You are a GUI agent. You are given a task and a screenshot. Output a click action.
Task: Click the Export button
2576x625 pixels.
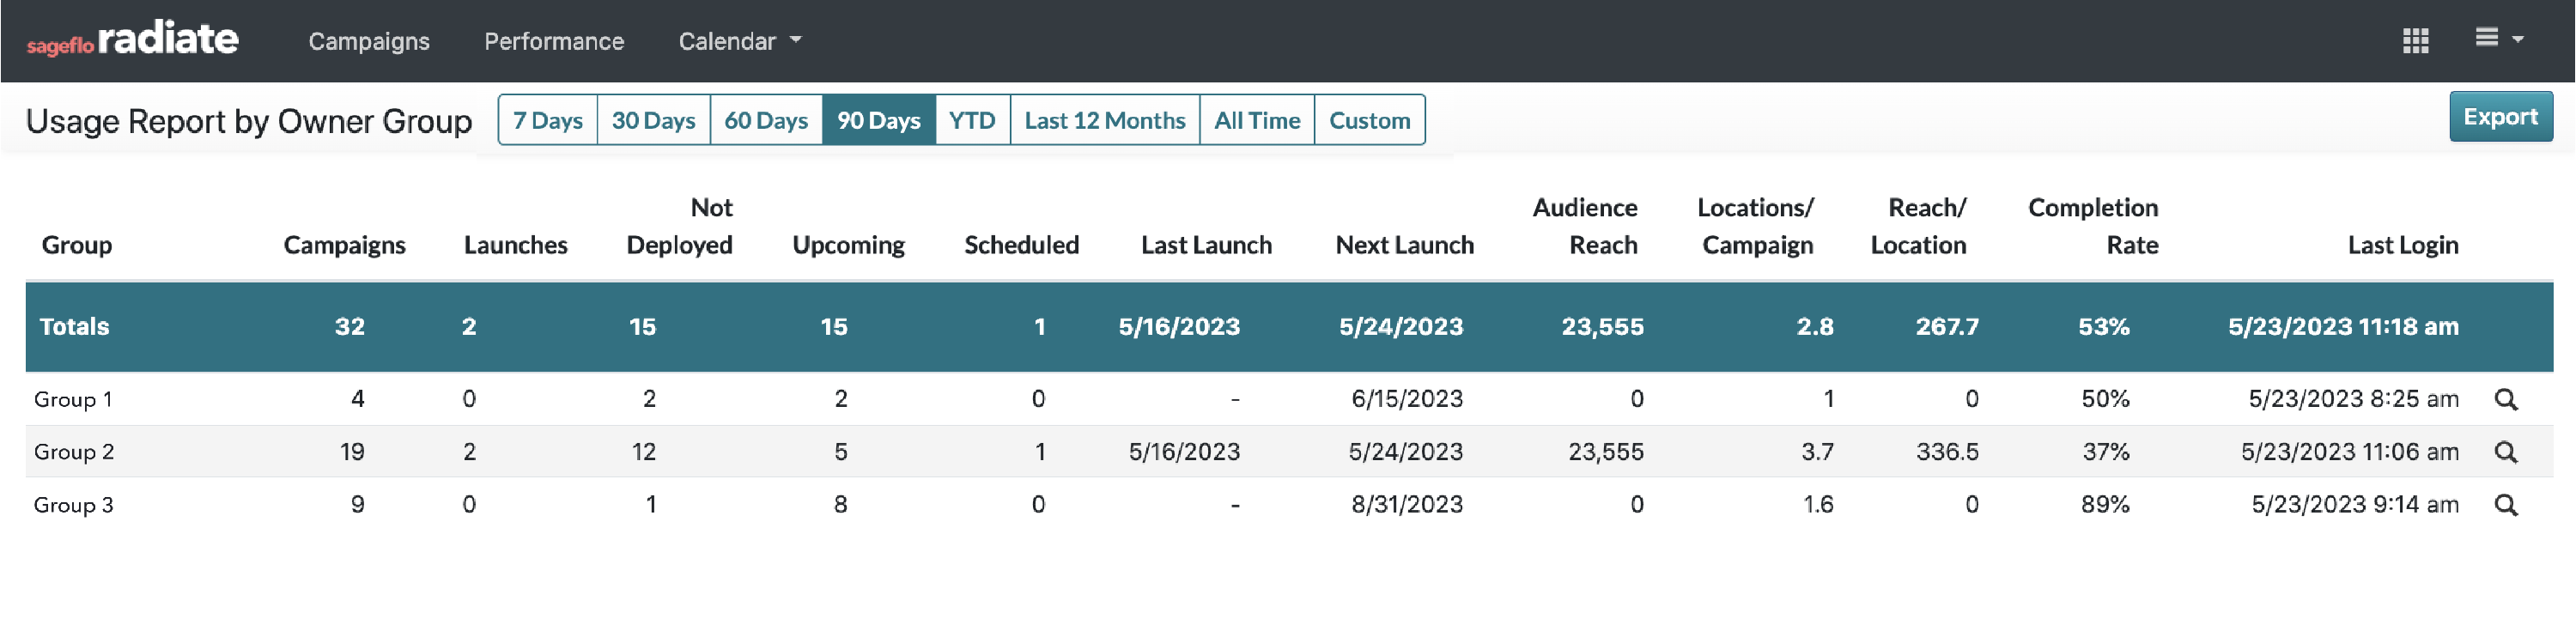(x=2500, y=117)
